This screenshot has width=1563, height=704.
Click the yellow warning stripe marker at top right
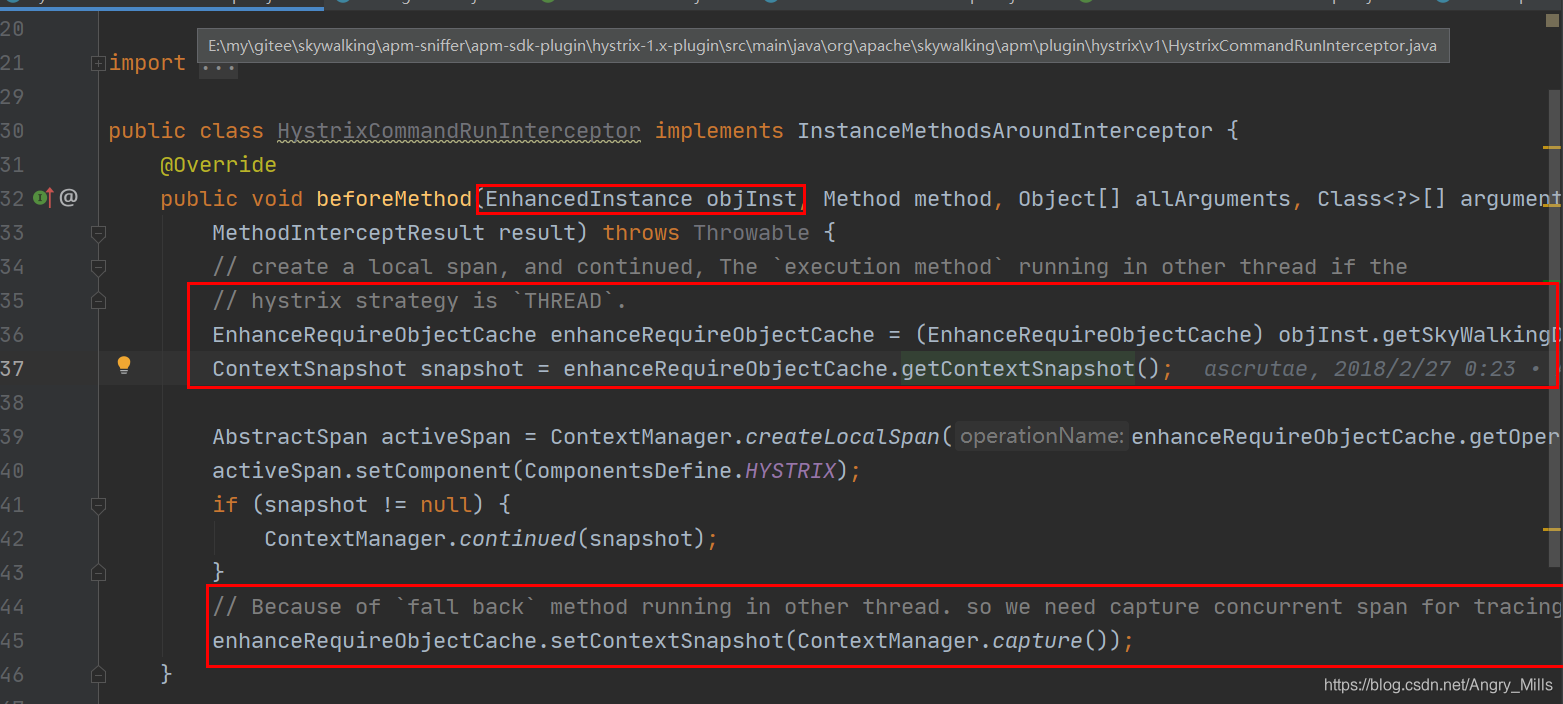[1552, 147]
